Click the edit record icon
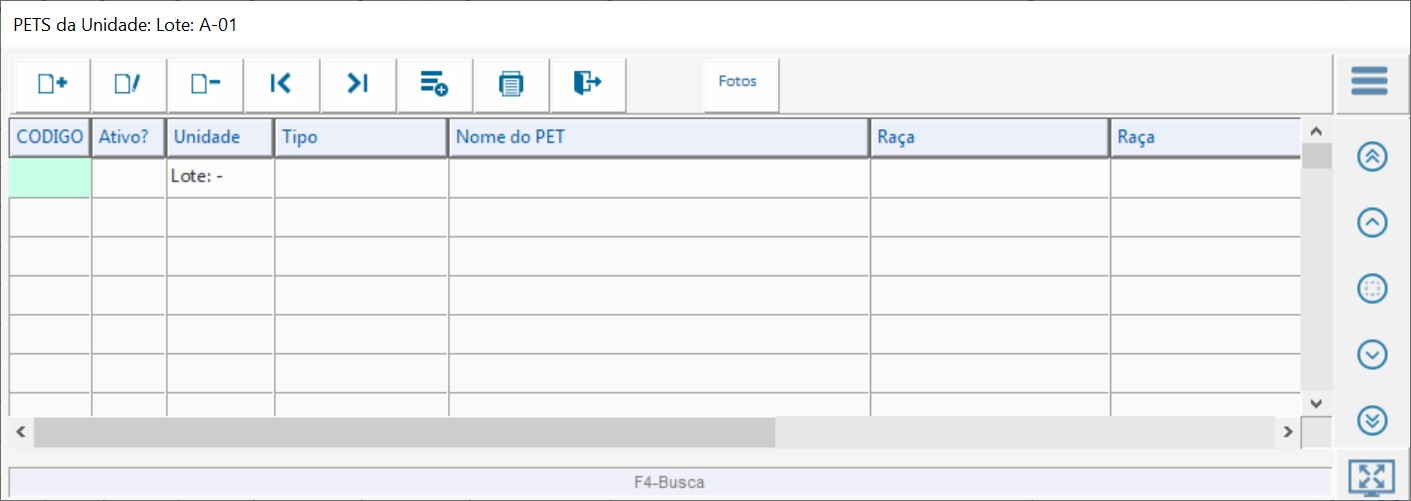The height and width of the screenshot is (501, 1411). tap(128, 84)
